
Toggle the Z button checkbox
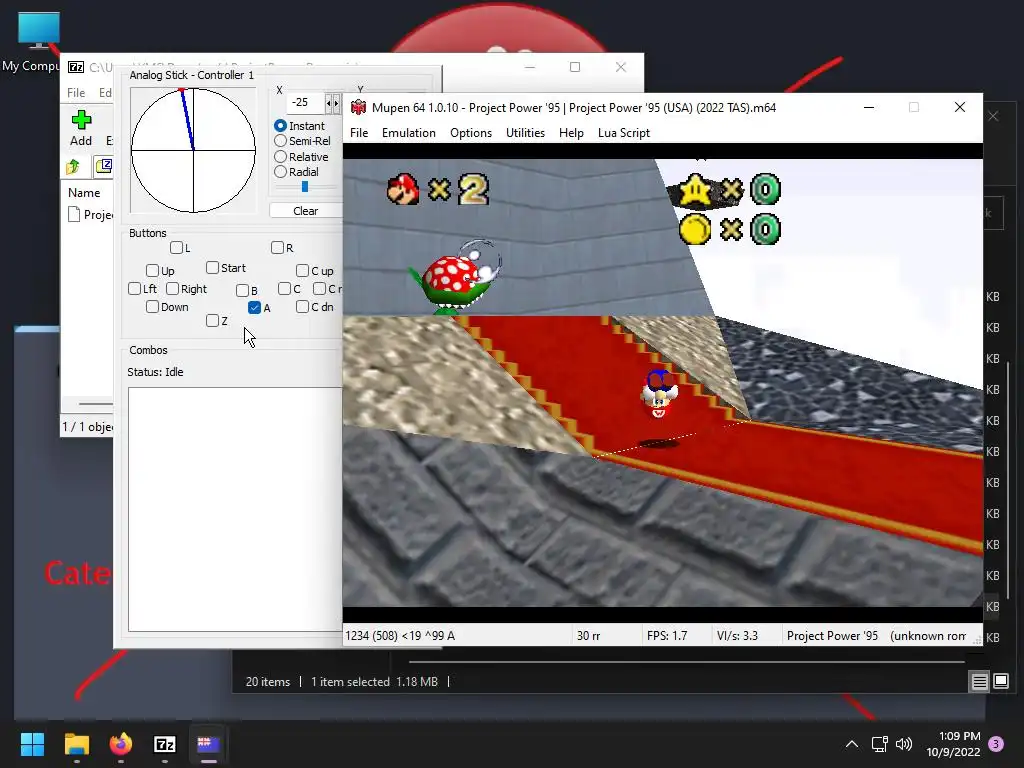[x=212, y=320]
